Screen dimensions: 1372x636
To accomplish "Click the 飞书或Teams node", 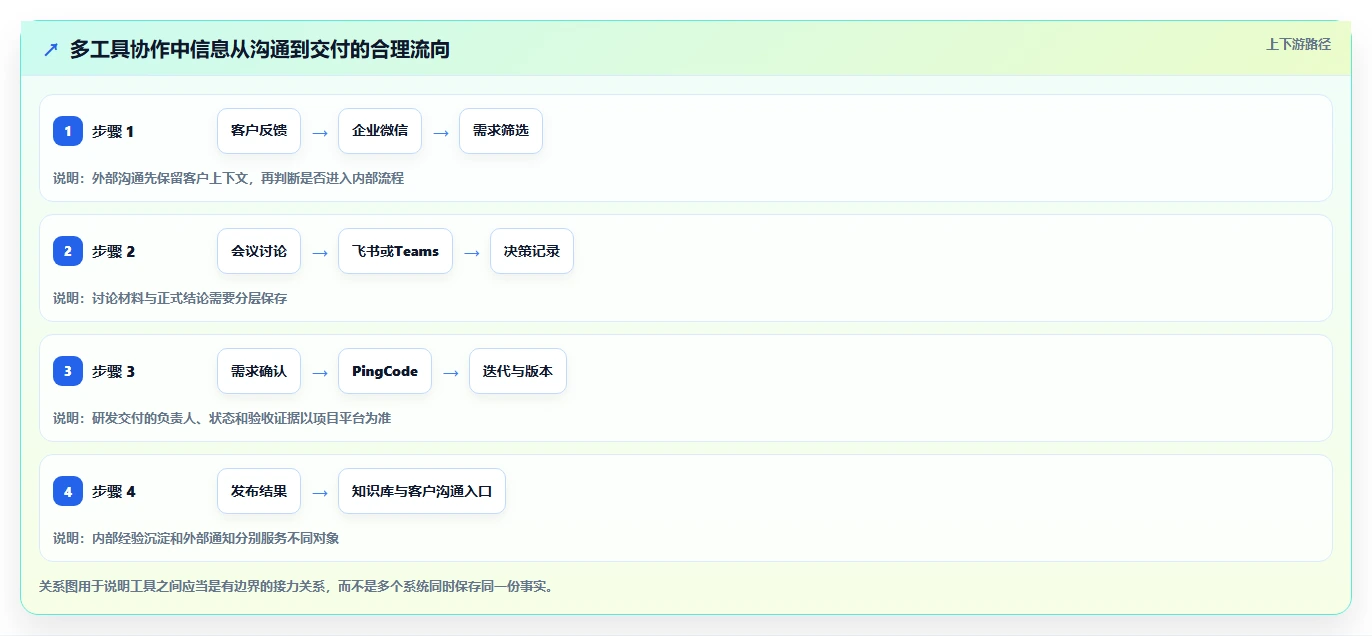I will [395, 251].
